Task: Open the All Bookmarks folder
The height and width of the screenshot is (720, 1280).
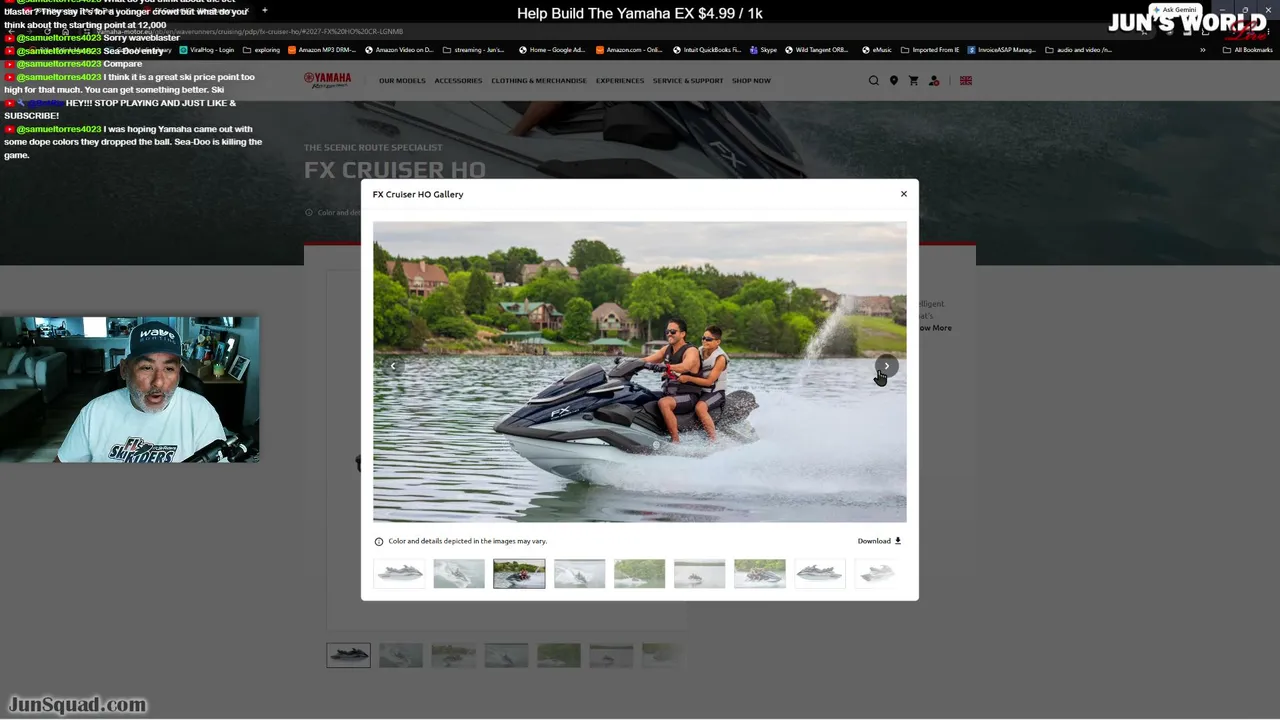Action: pyautogui.click(x=1248, y=50)
